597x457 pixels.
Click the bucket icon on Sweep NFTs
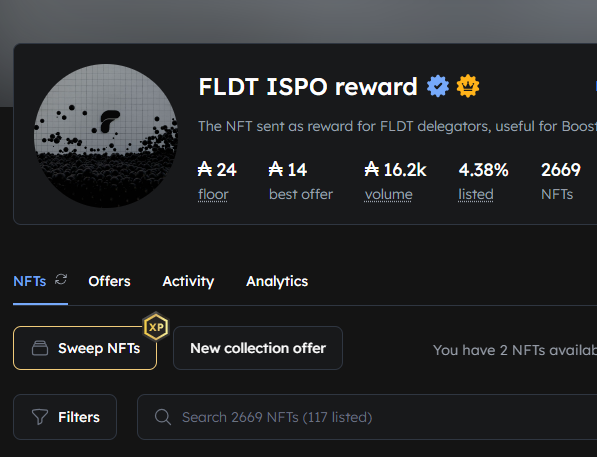pyautogui.click(x=40, y=348)
